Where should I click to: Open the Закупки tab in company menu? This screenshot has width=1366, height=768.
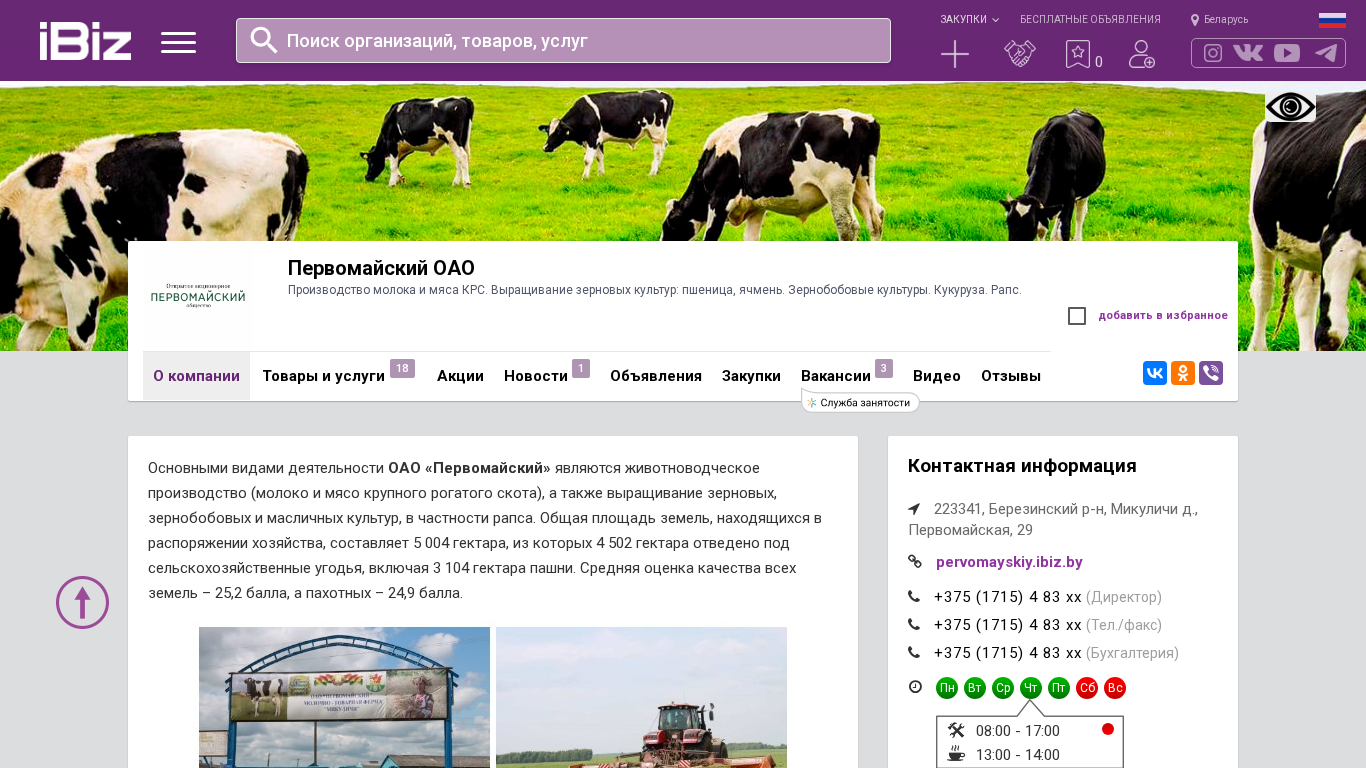coord(751,376)
